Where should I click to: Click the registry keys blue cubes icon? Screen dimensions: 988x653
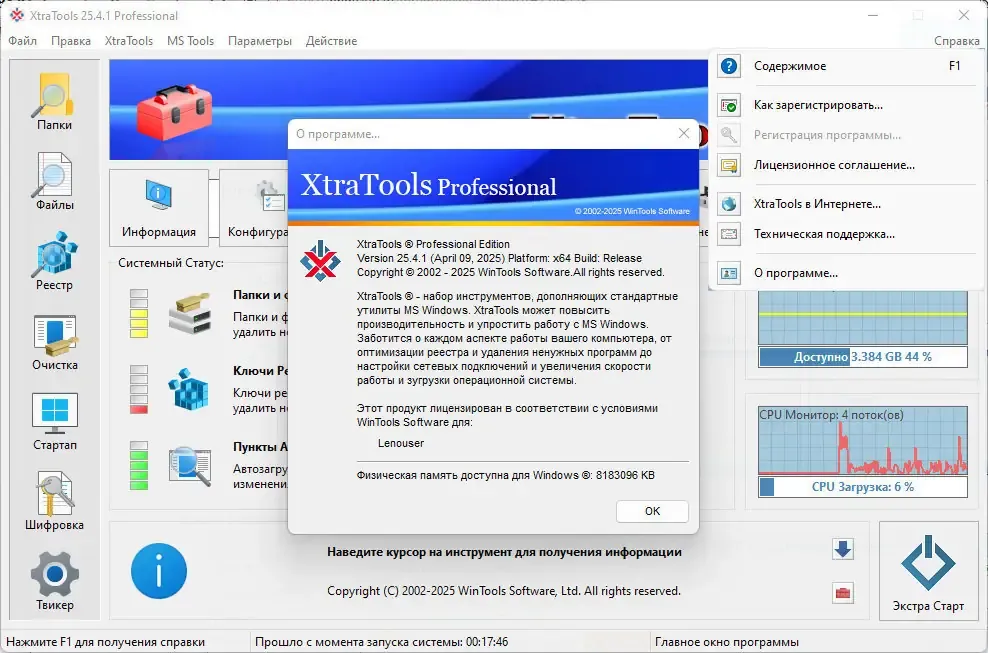pos(188,390)
